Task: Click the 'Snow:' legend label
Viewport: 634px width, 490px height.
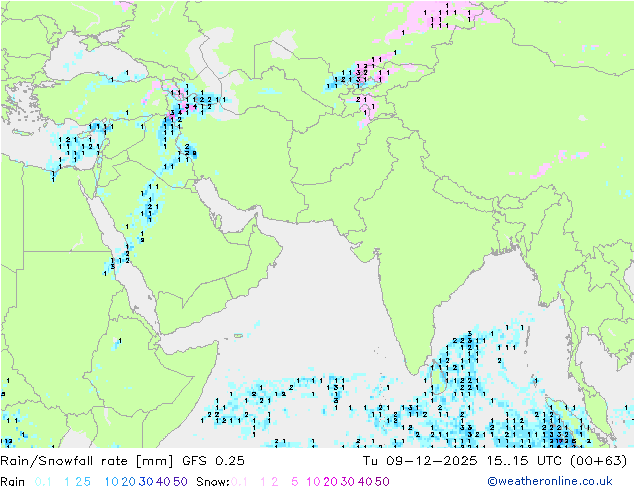Action: pos(213,482)
